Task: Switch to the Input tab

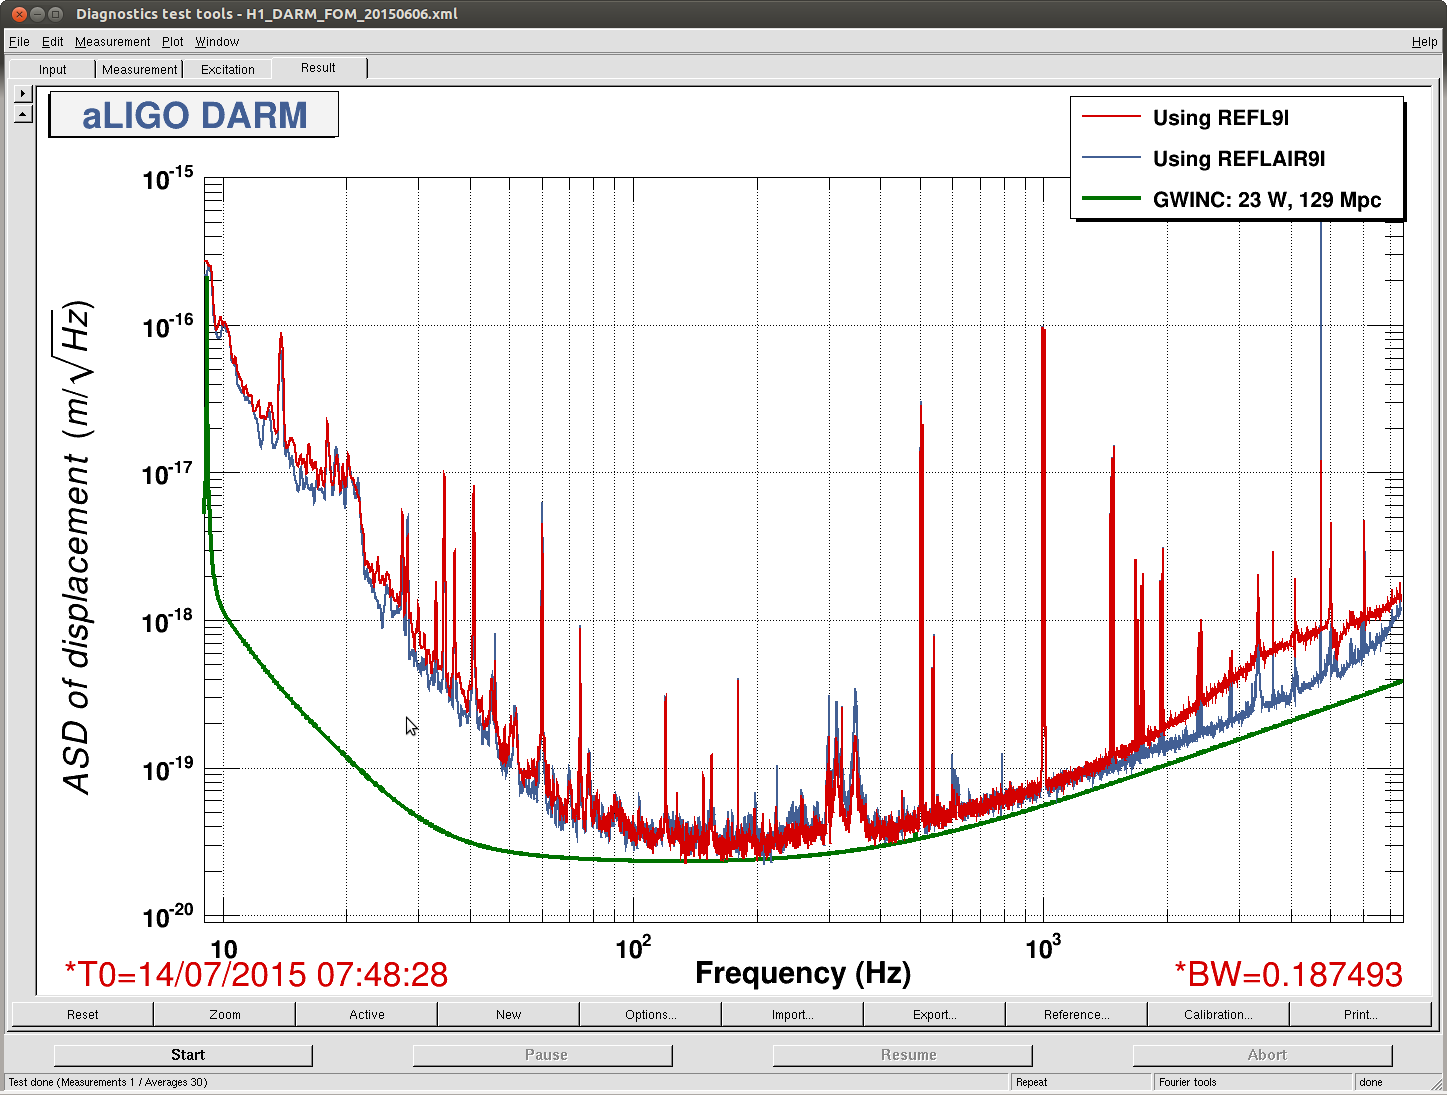Action: tap(52, 69)
